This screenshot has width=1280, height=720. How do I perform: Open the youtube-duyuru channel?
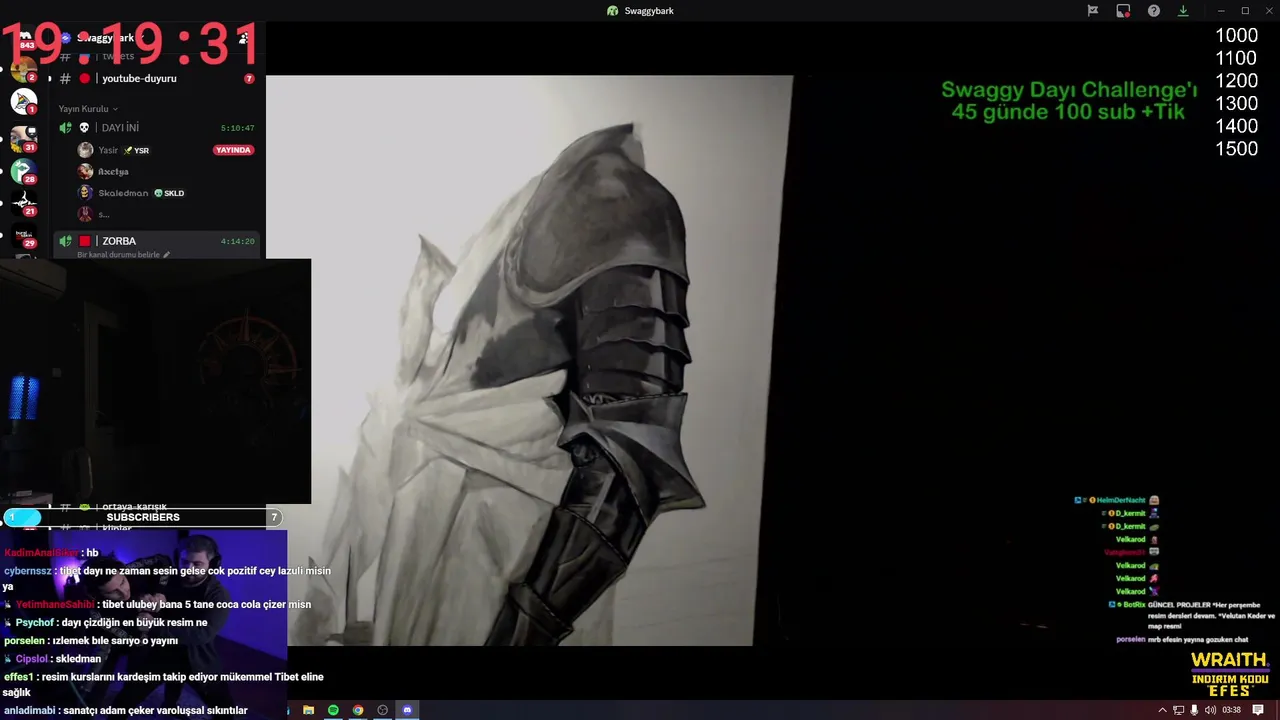[139, 78]
